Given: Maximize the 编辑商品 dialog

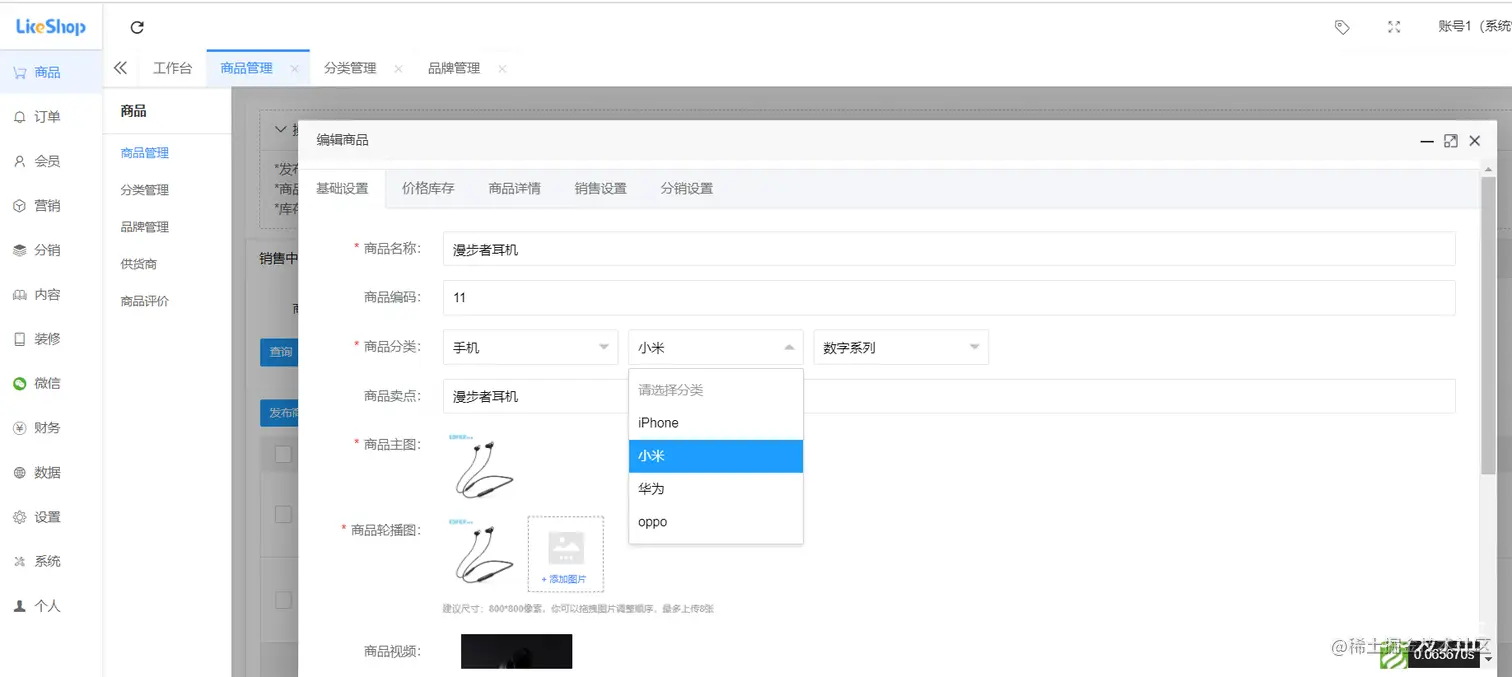Looking at the screenshot, I should click(x=1451, y=141).
